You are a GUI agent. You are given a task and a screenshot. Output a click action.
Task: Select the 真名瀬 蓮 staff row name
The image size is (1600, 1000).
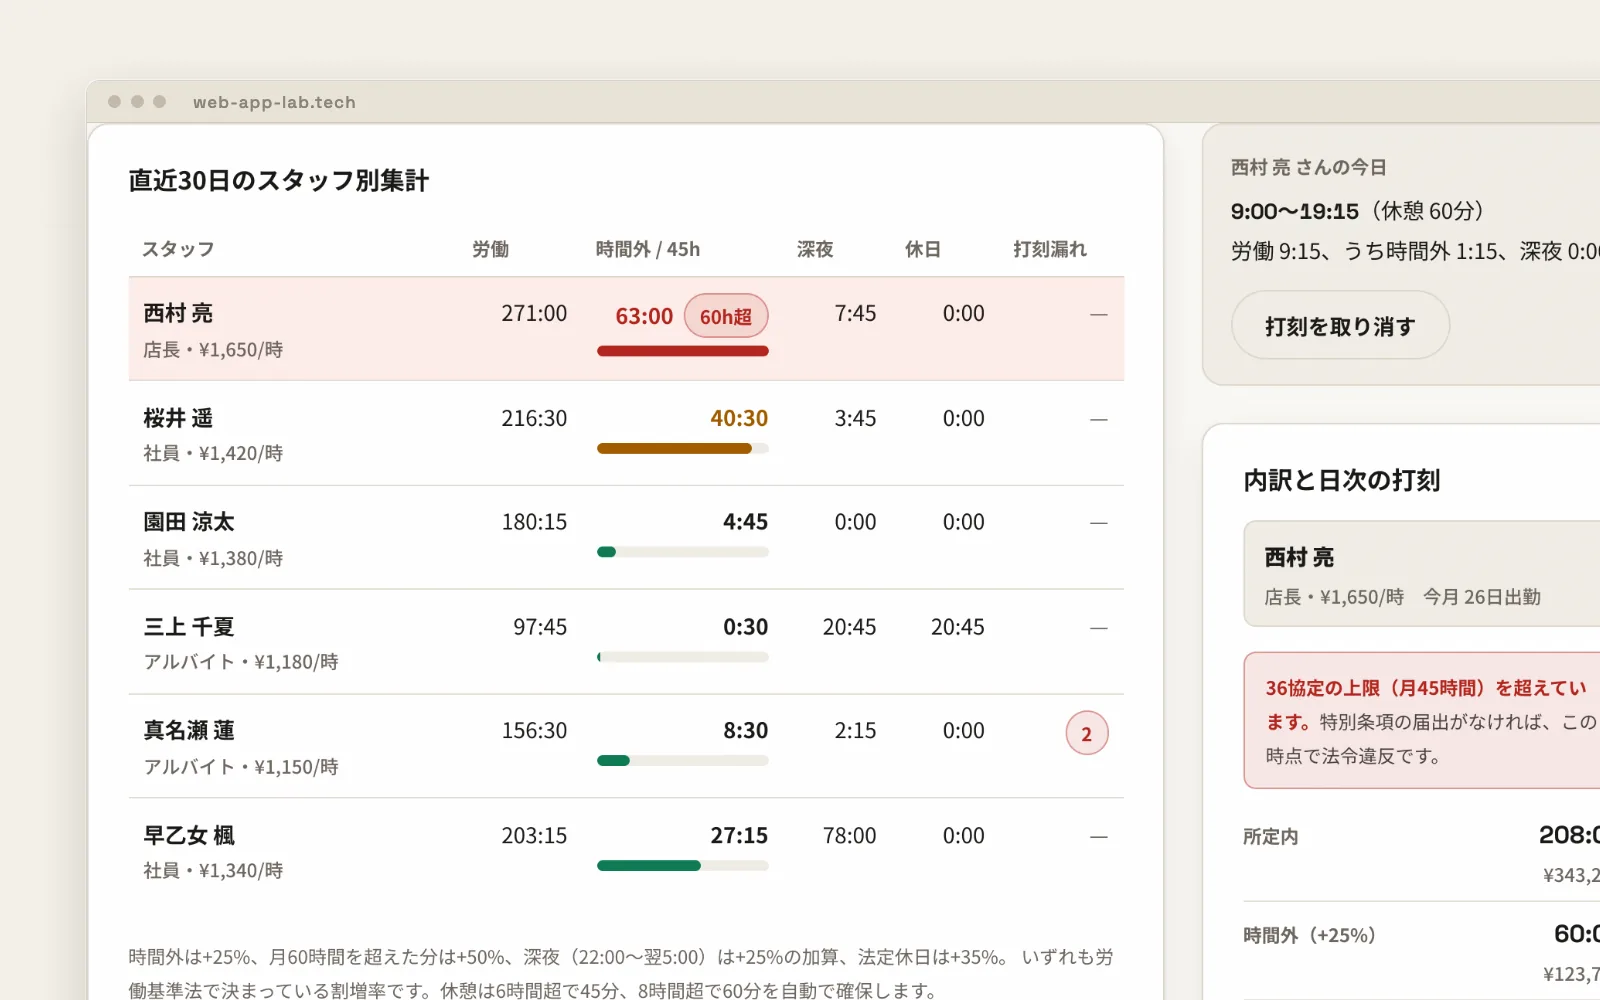coord(189,731)
